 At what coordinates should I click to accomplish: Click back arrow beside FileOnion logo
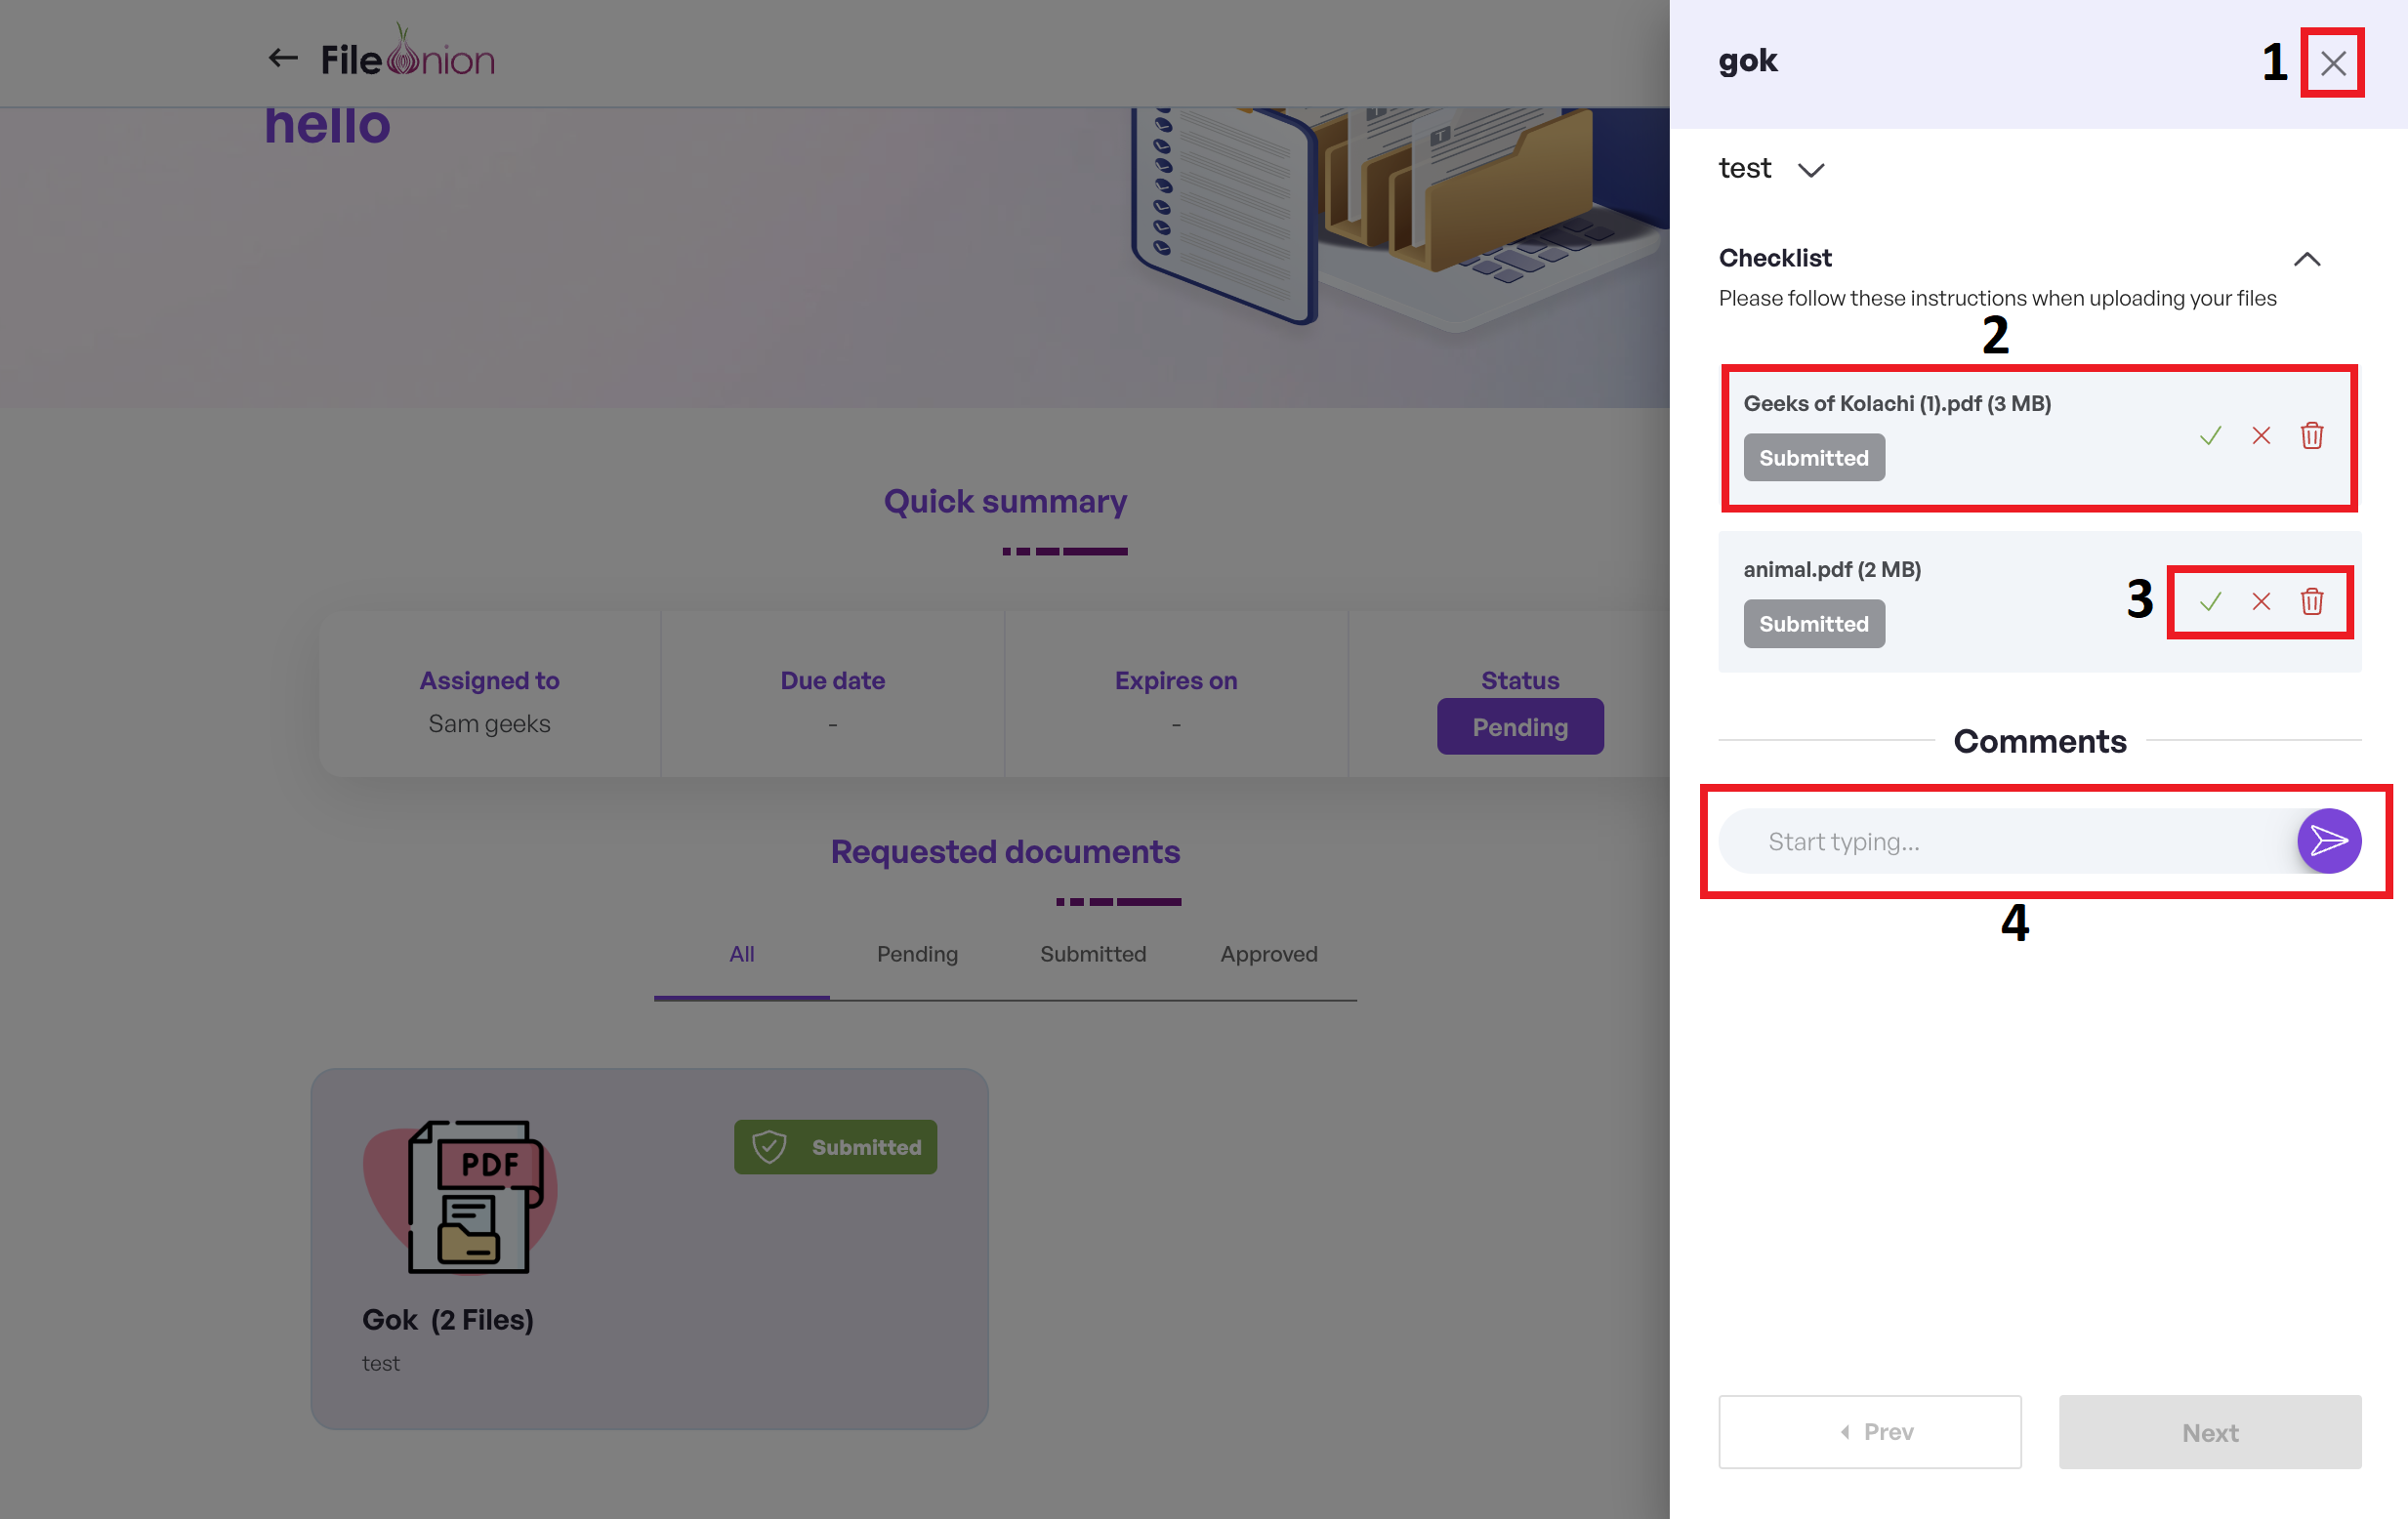tap(283, 58)
